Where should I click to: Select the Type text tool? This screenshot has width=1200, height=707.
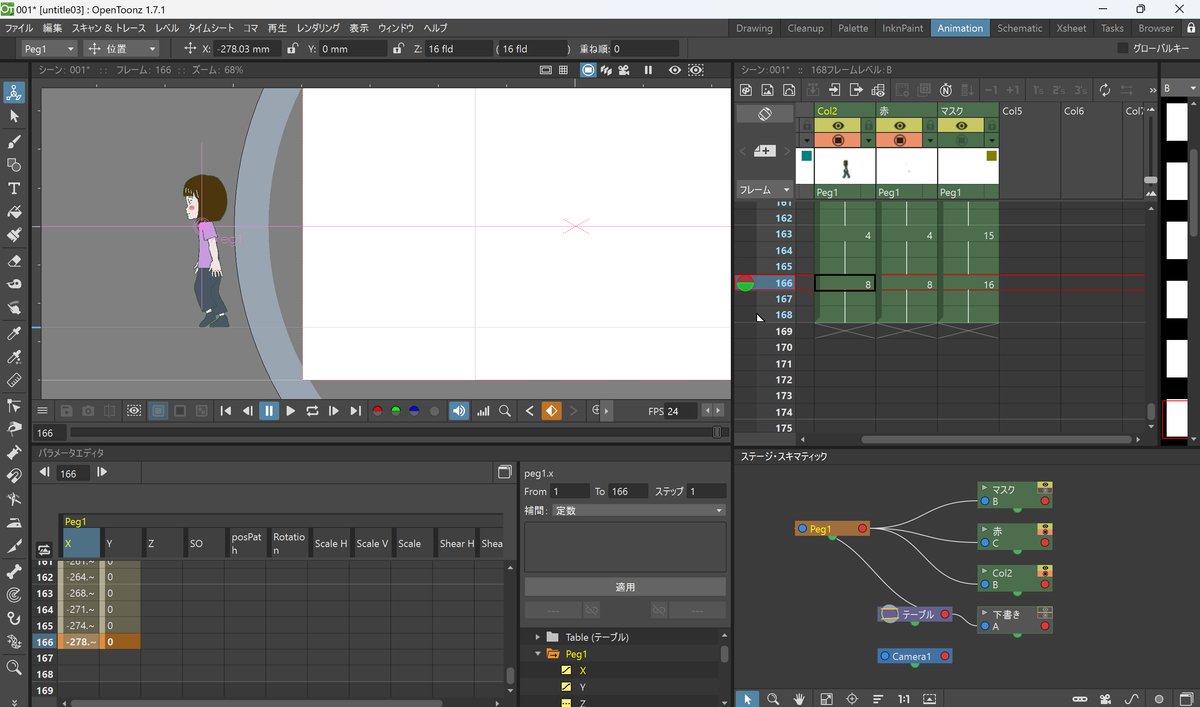(x=14, y=189)
